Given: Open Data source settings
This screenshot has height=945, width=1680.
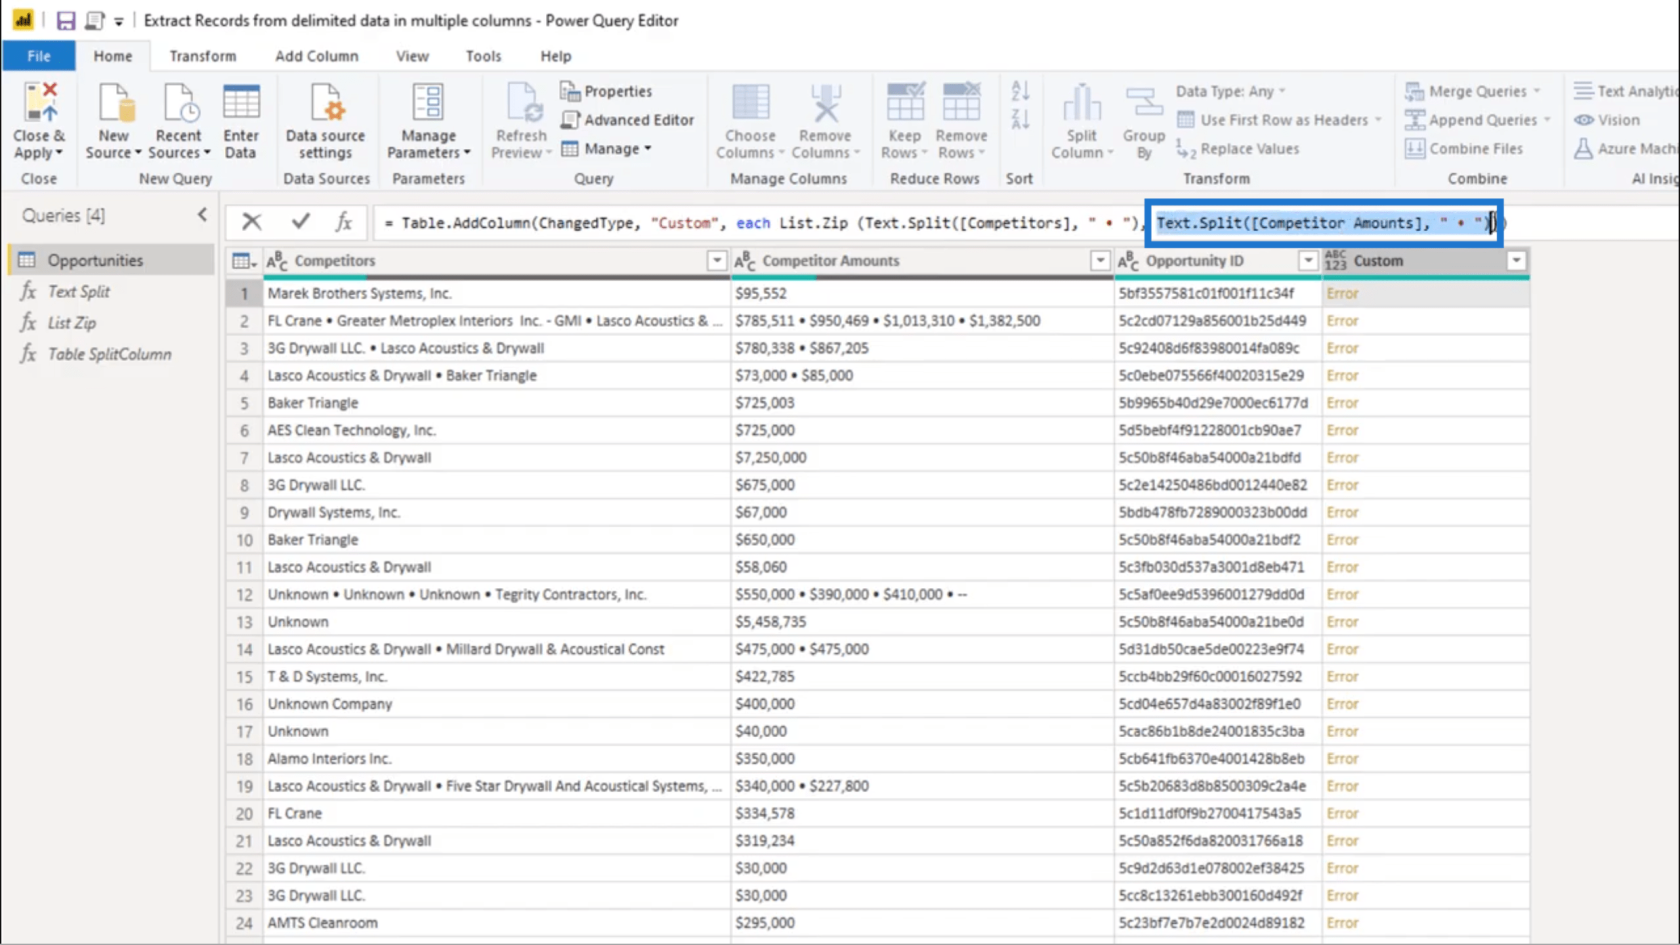Looking at the screenshot, I should [x=326, y=120].
